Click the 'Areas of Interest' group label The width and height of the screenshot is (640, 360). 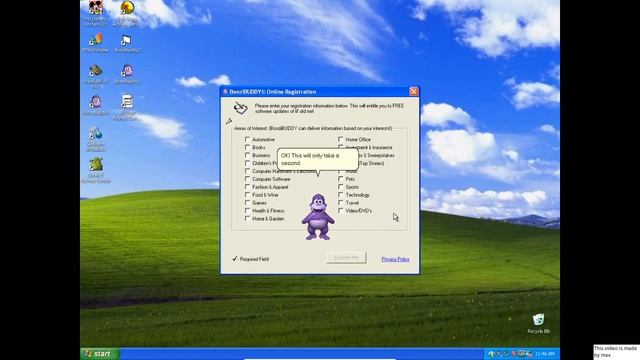point(313,128)
